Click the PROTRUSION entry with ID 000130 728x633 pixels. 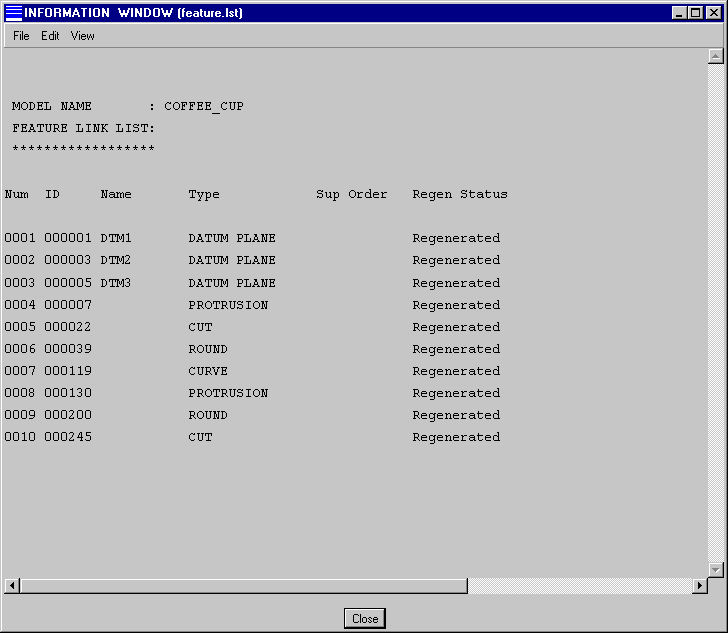pyautogui.click(x=228, y=393)
